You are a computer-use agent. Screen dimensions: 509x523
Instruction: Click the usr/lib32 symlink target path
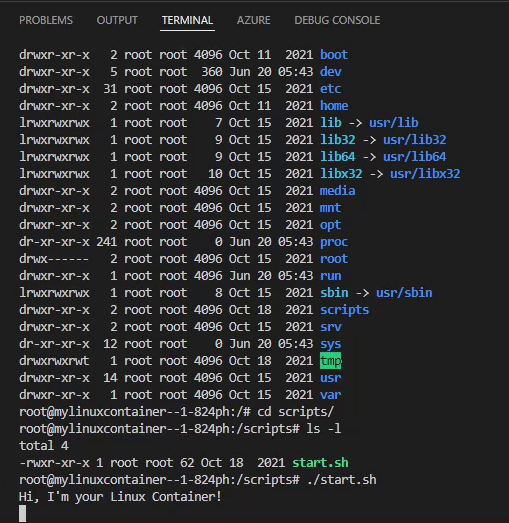(415, 140)
